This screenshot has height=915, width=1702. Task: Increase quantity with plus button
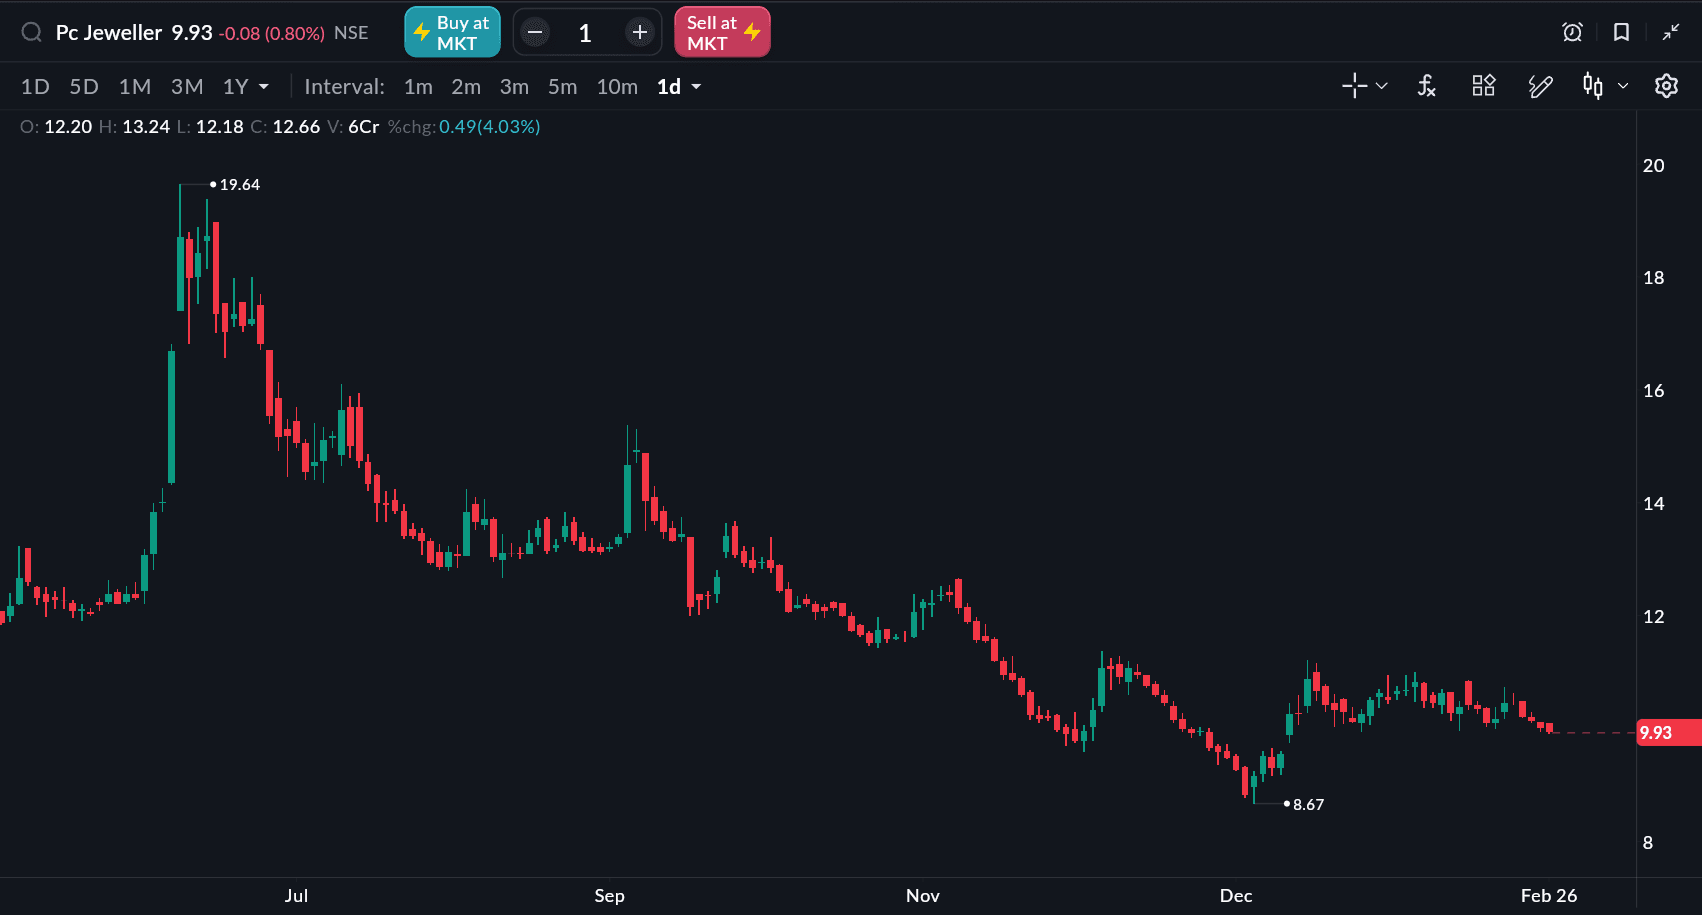[x=640, y=33]
